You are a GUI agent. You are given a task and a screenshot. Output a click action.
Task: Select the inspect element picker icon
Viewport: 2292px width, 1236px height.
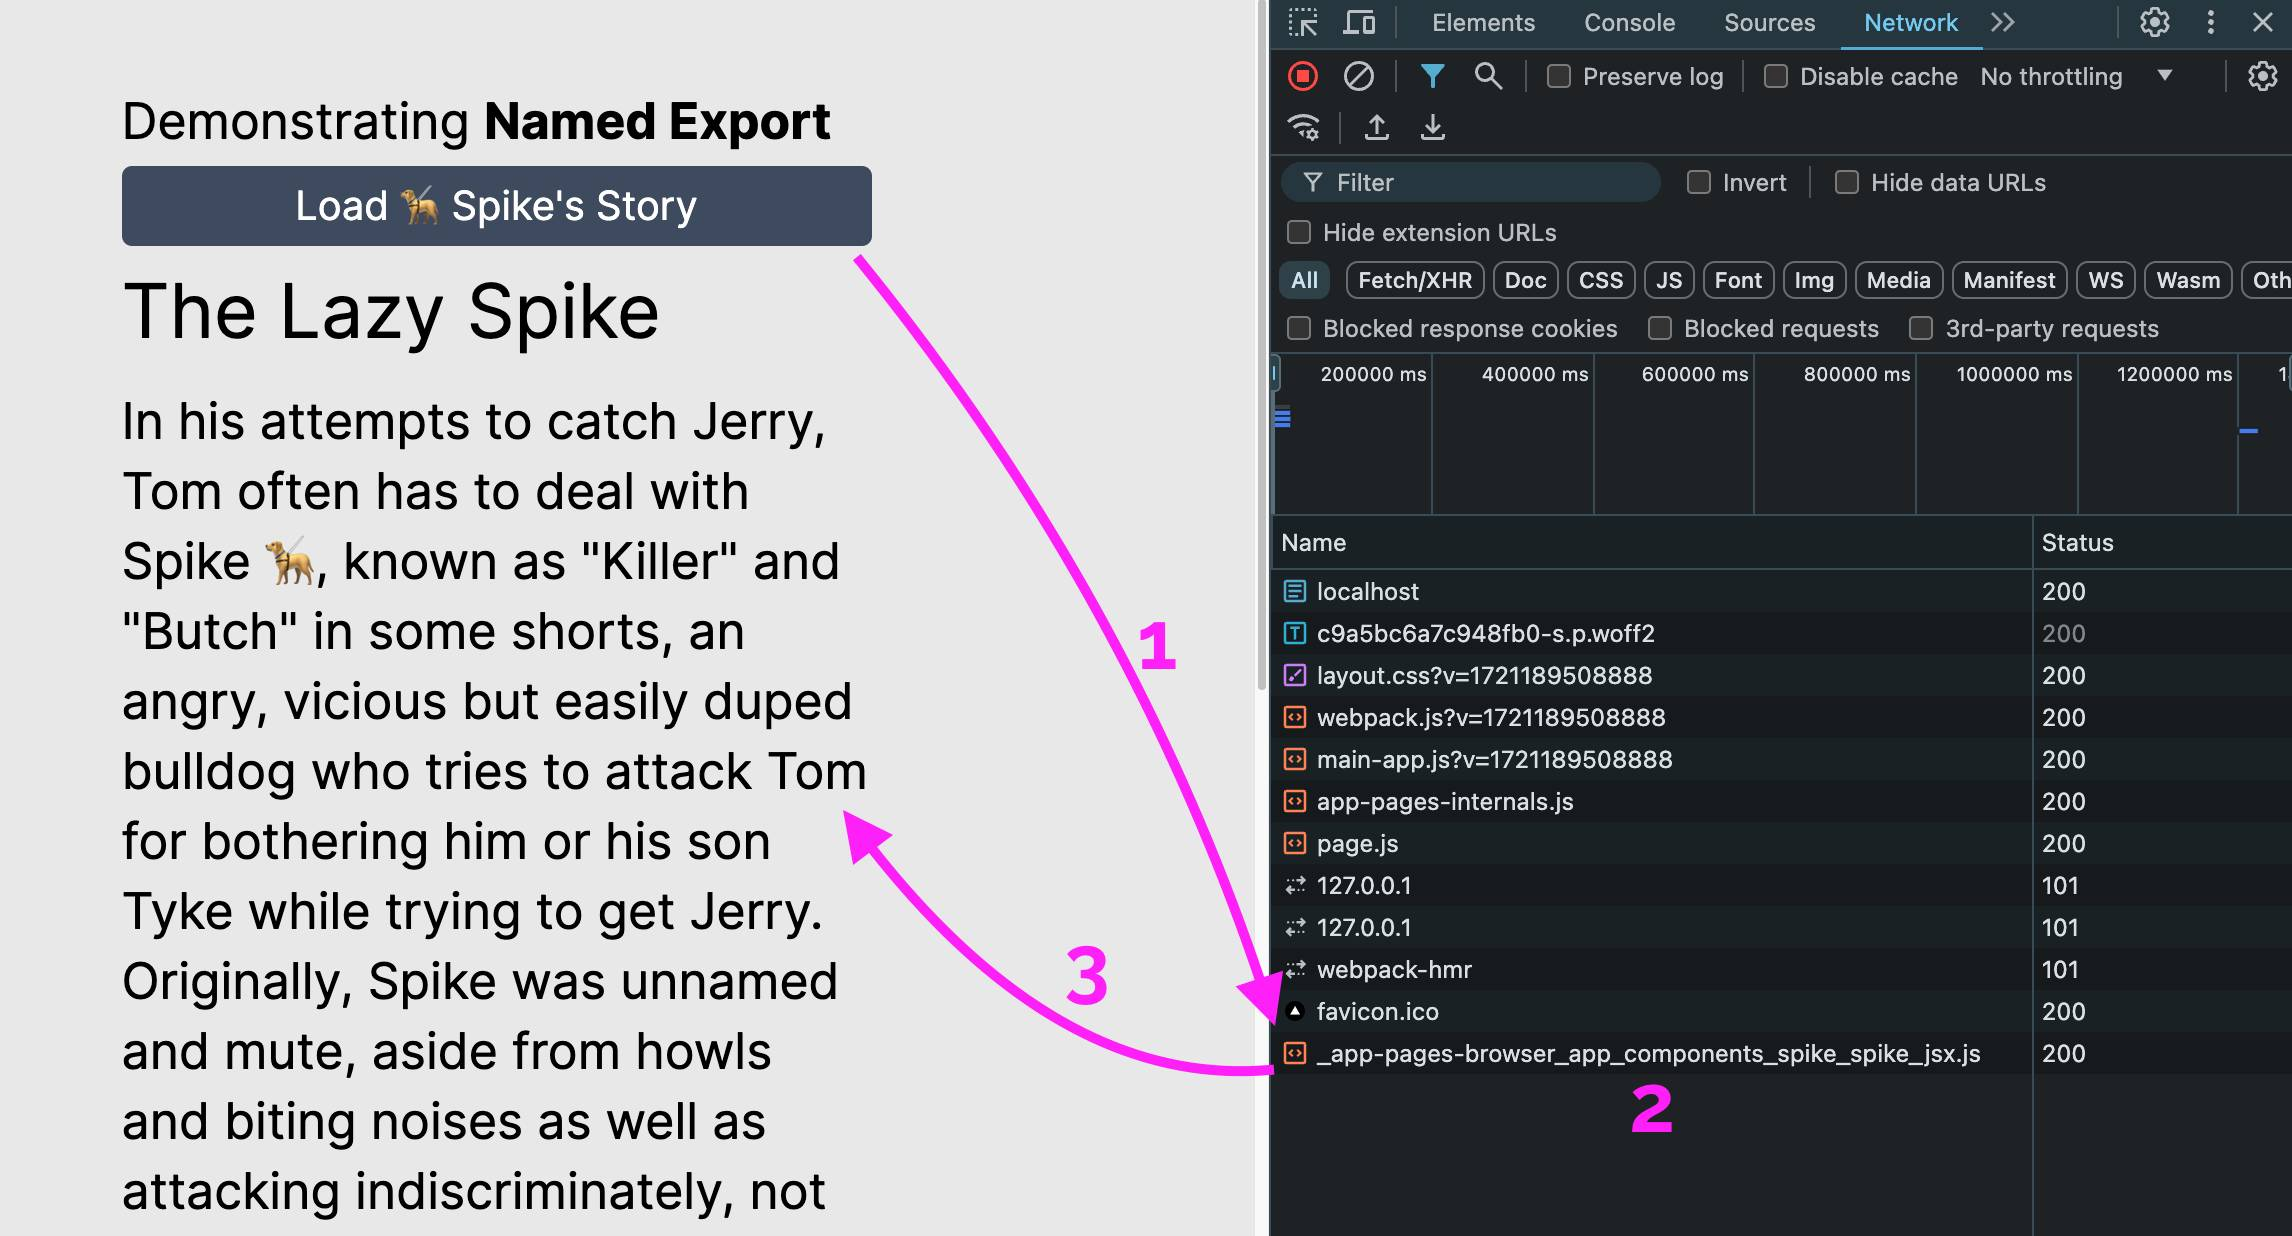pyautogui.click(x=1302, y=22)
